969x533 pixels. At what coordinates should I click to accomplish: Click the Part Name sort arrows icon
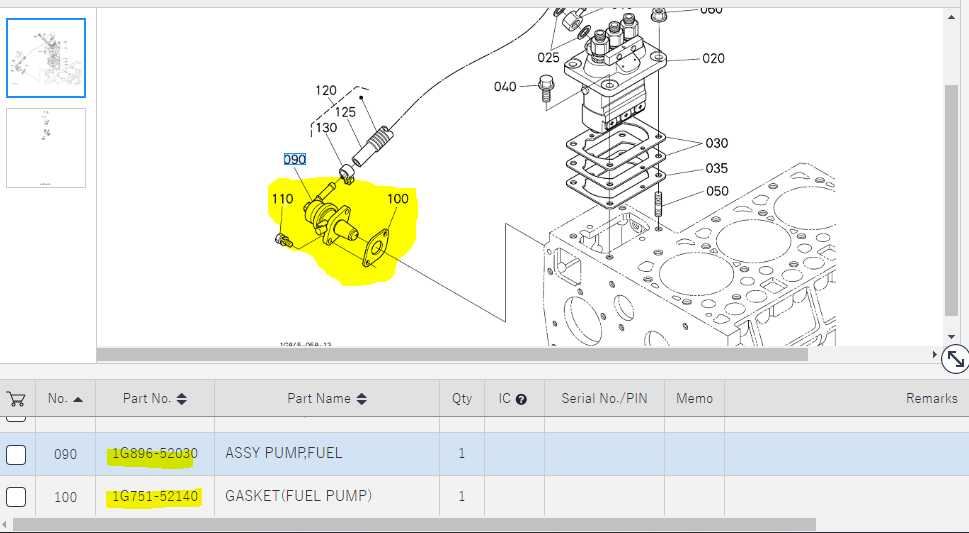[361, 399]
